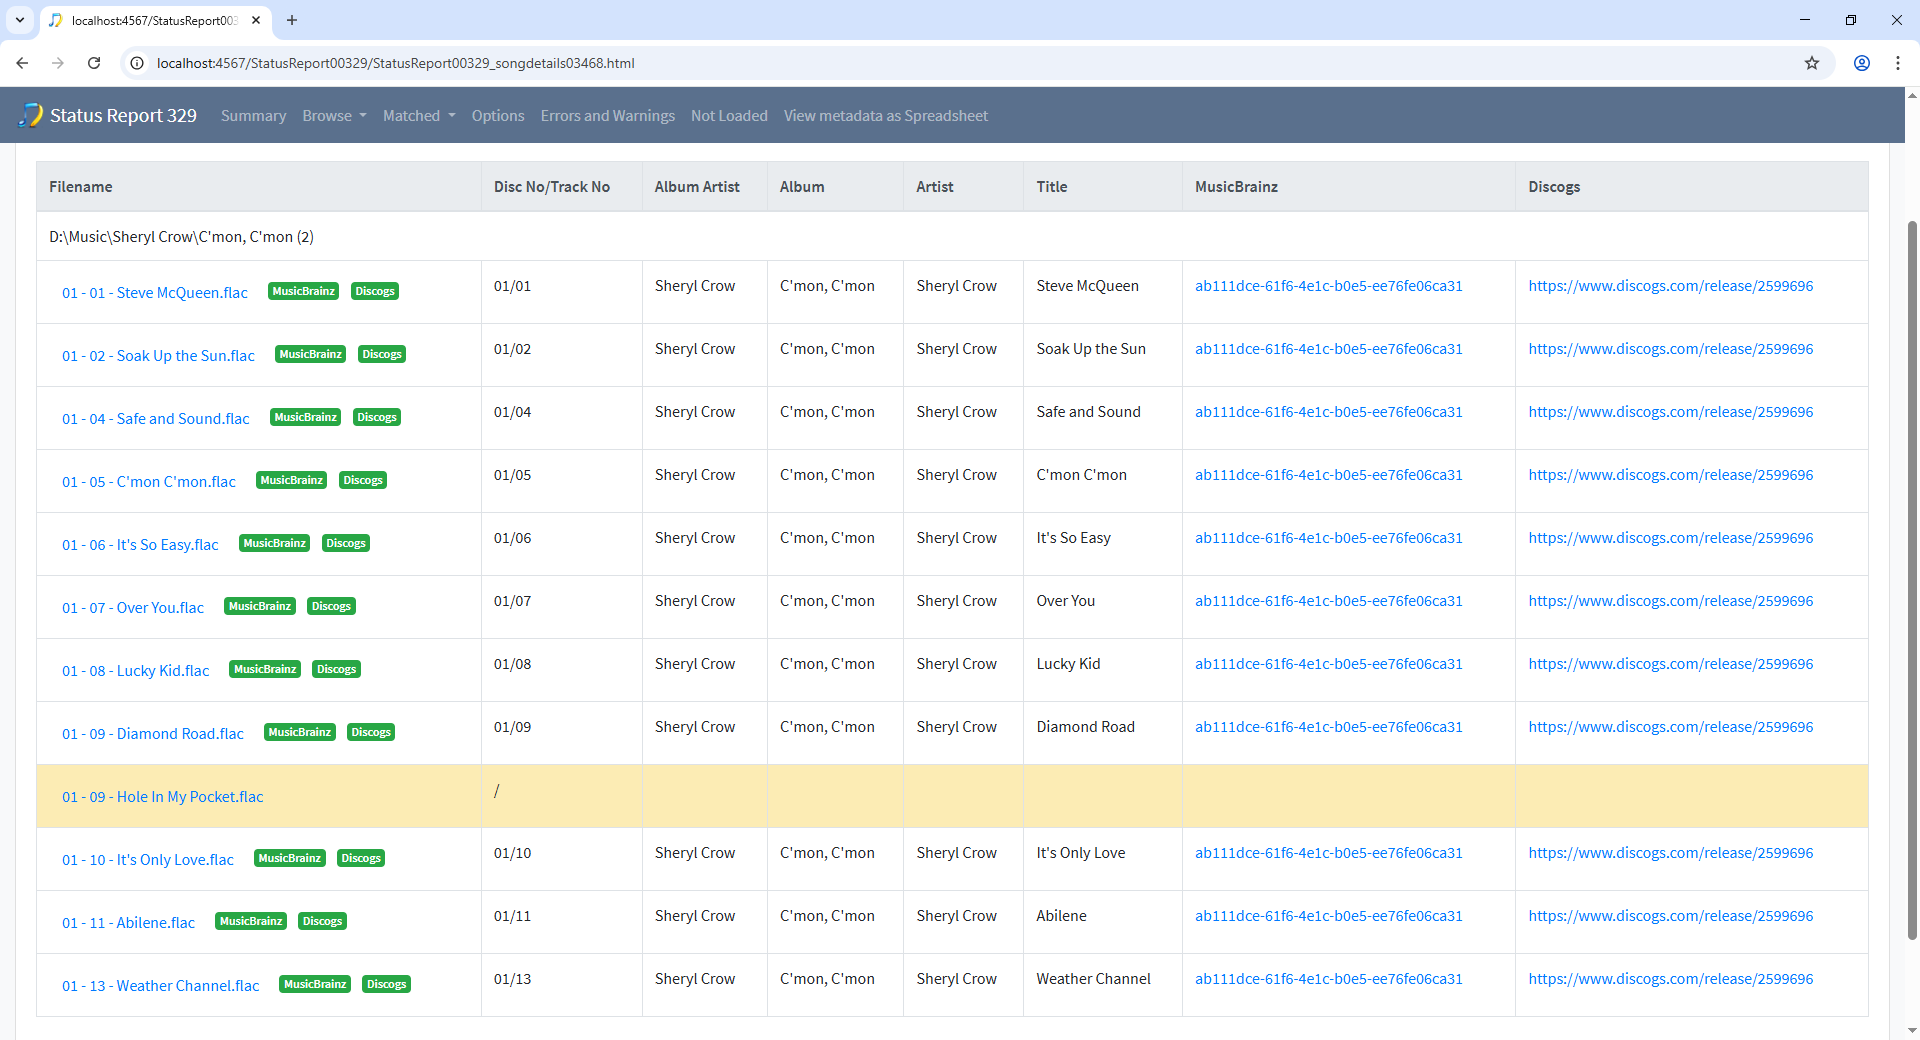Viewport: 1920px width, 1040px height.
Task: Close the StatusReport tab
Action: tap(256, 20)
